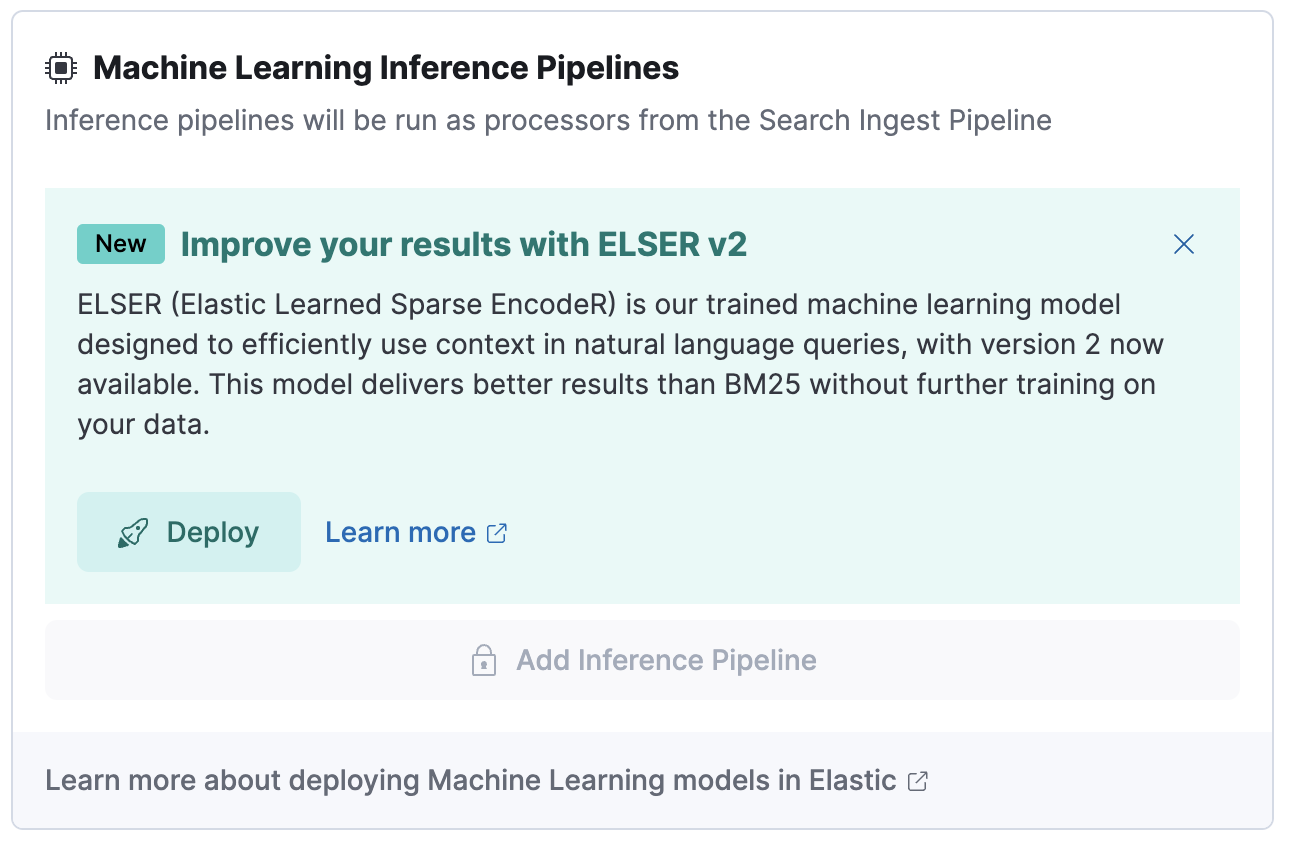Select the New badge icon
This screenshot has height=862, width=1292.
pos(120,243)
